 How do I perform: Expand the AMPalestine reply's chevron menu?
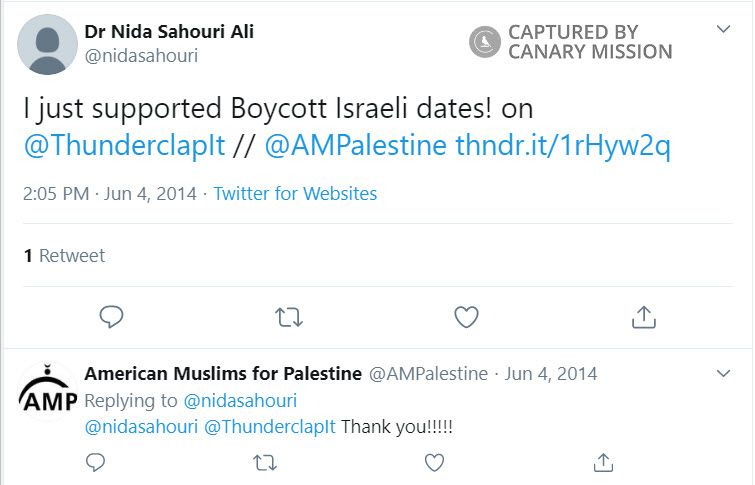[724, 373]
